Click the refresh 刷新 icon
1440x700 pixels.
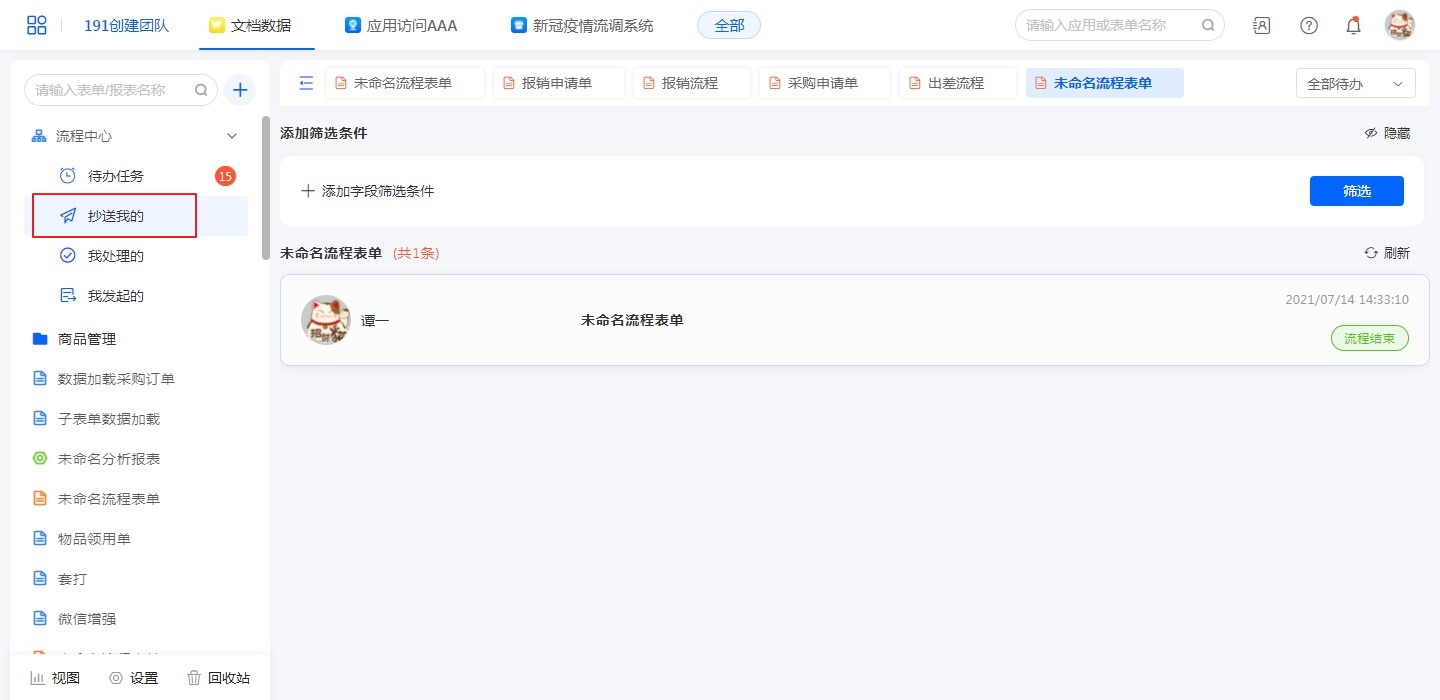pyautogui.click(x=1371, y=253)
